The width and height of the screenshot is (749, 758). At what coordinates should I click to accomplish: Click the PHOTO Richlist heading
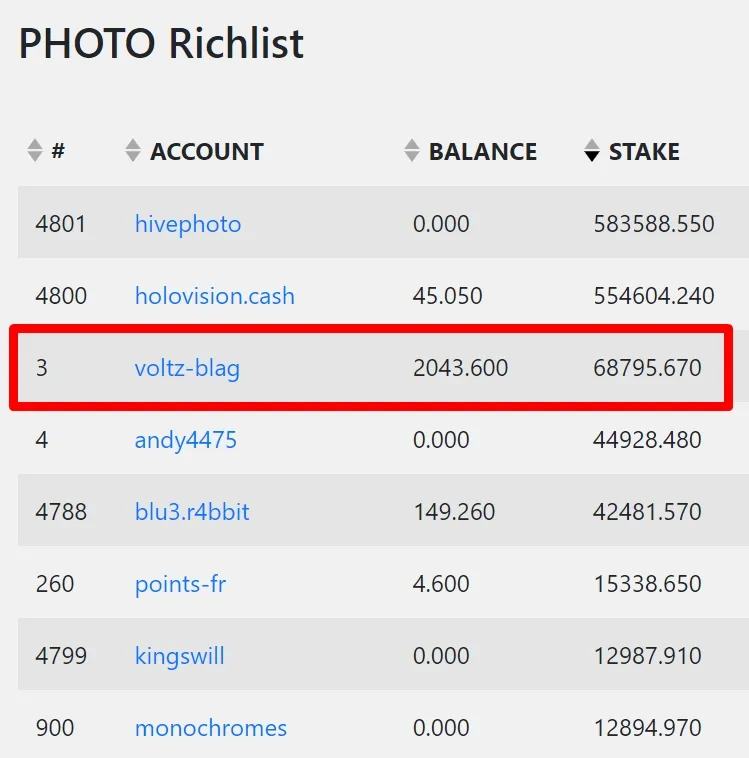161,43
